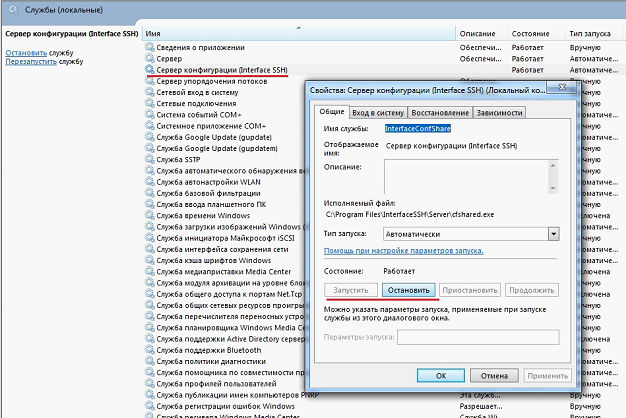
Task: Click the Сетевые подключения service icon
Action: pos(149,103)
